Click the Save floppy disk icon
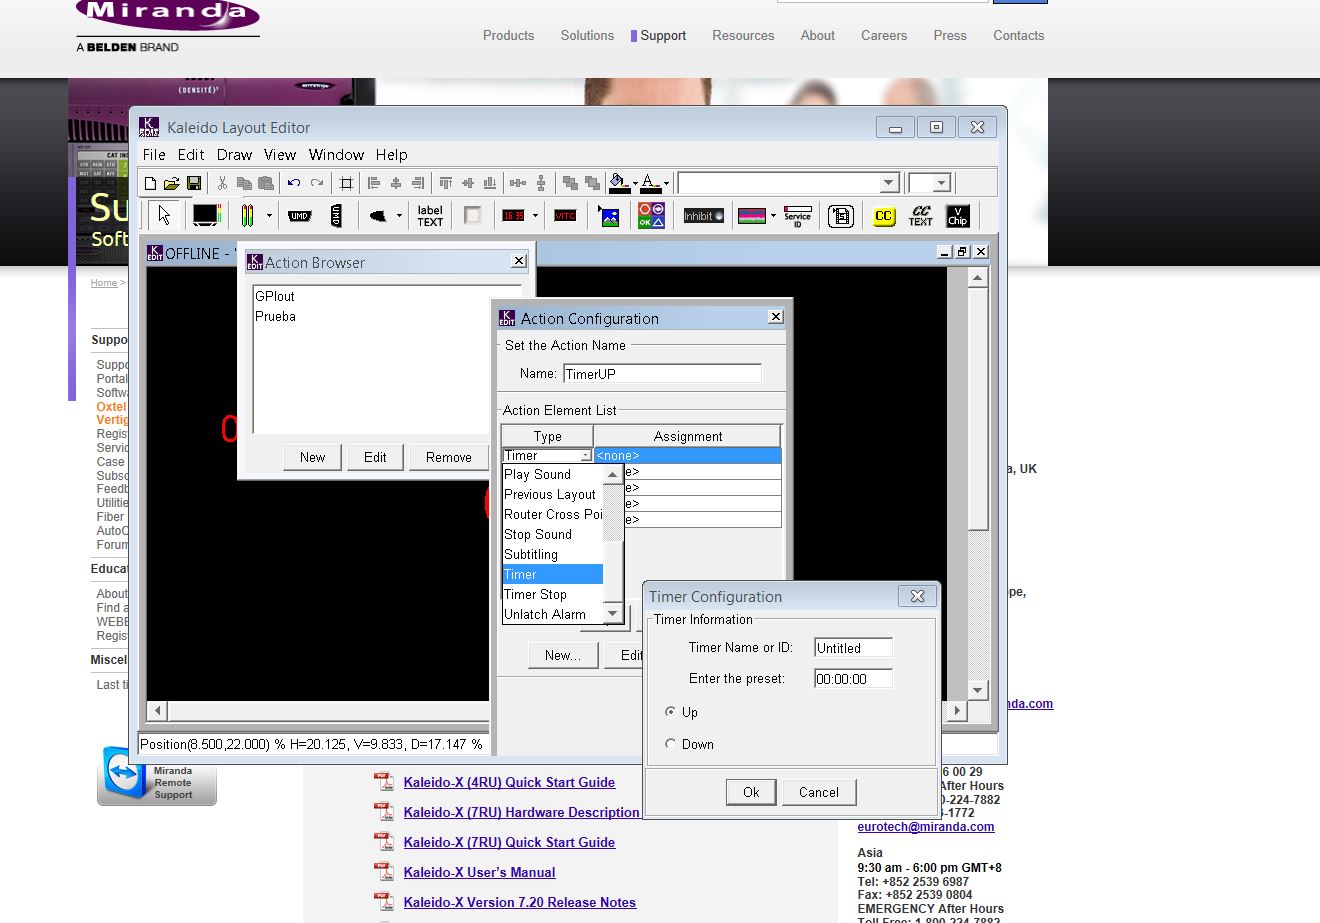This screenshot has height=923, width=1320. coord(194,183)
